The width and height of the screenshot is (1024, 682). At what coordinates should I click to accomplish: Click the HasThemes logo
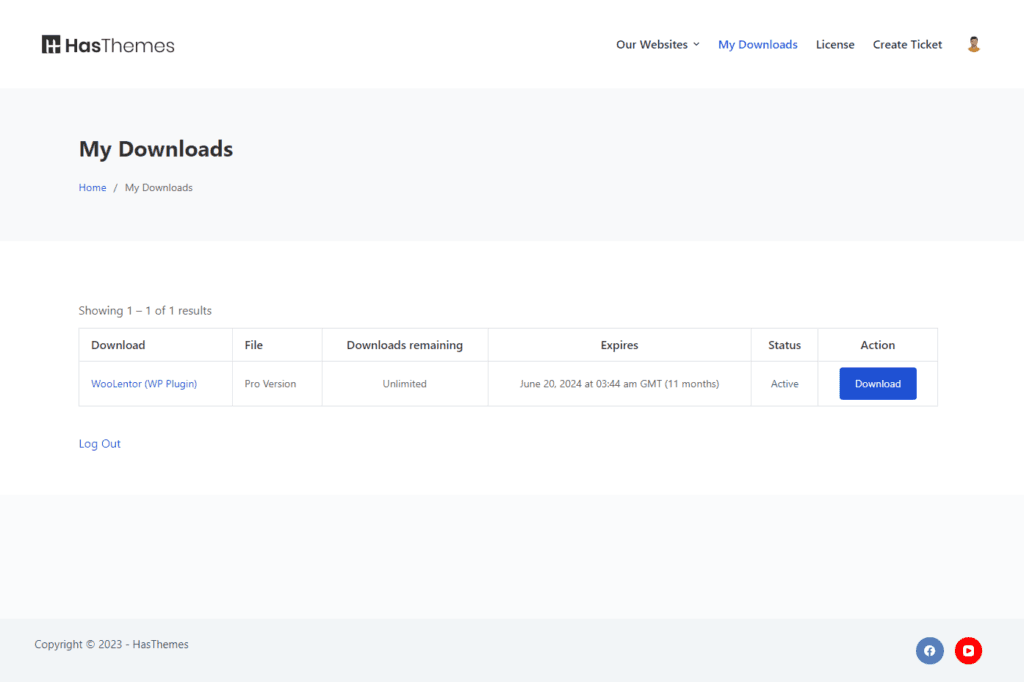coord(108,45)
